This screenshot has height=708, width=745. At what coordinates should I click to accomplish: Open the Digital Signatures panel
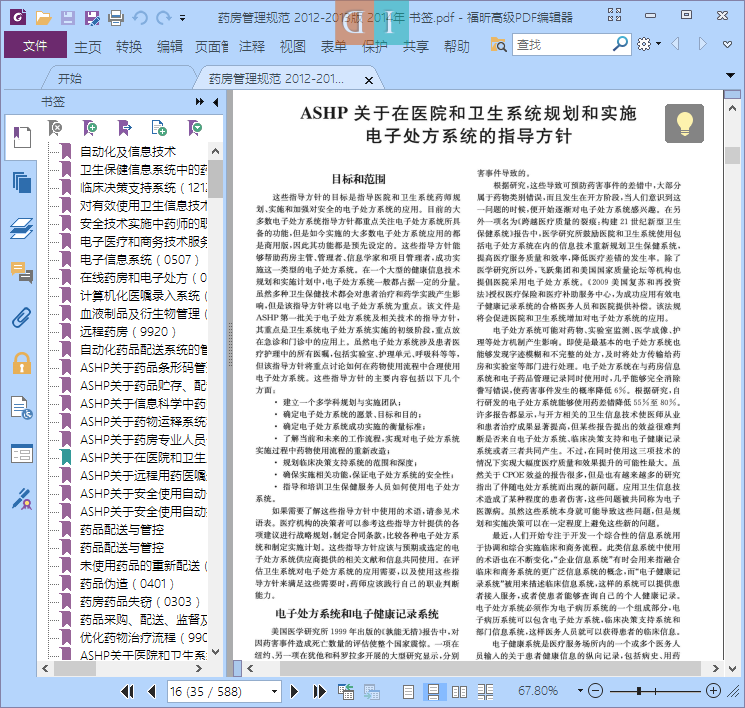point(22,499)
